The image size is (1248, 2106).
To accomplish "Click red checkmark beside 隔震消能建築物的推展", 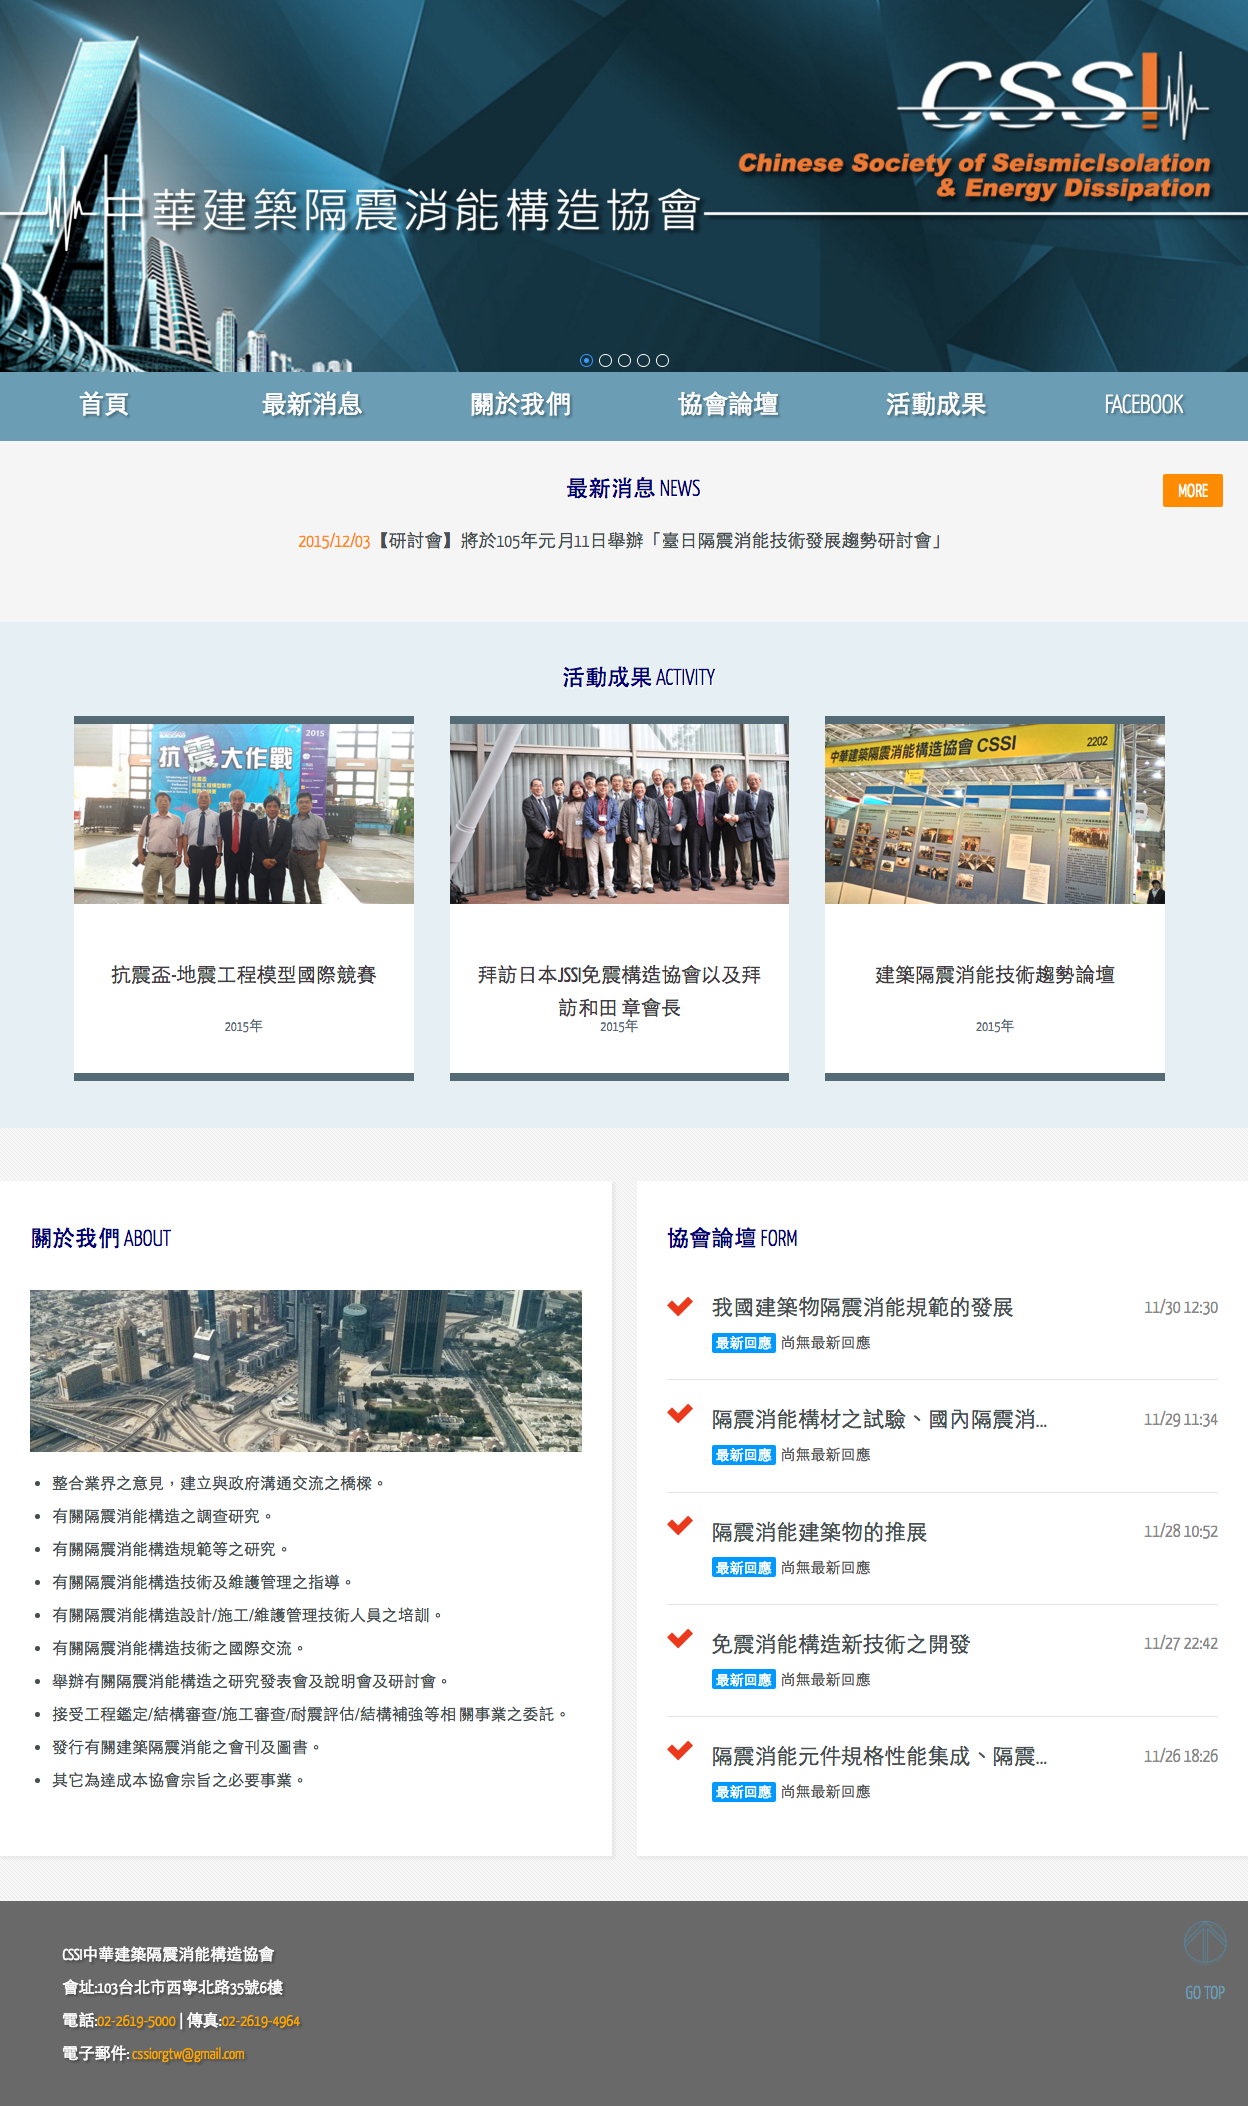I will [680, 1525].
